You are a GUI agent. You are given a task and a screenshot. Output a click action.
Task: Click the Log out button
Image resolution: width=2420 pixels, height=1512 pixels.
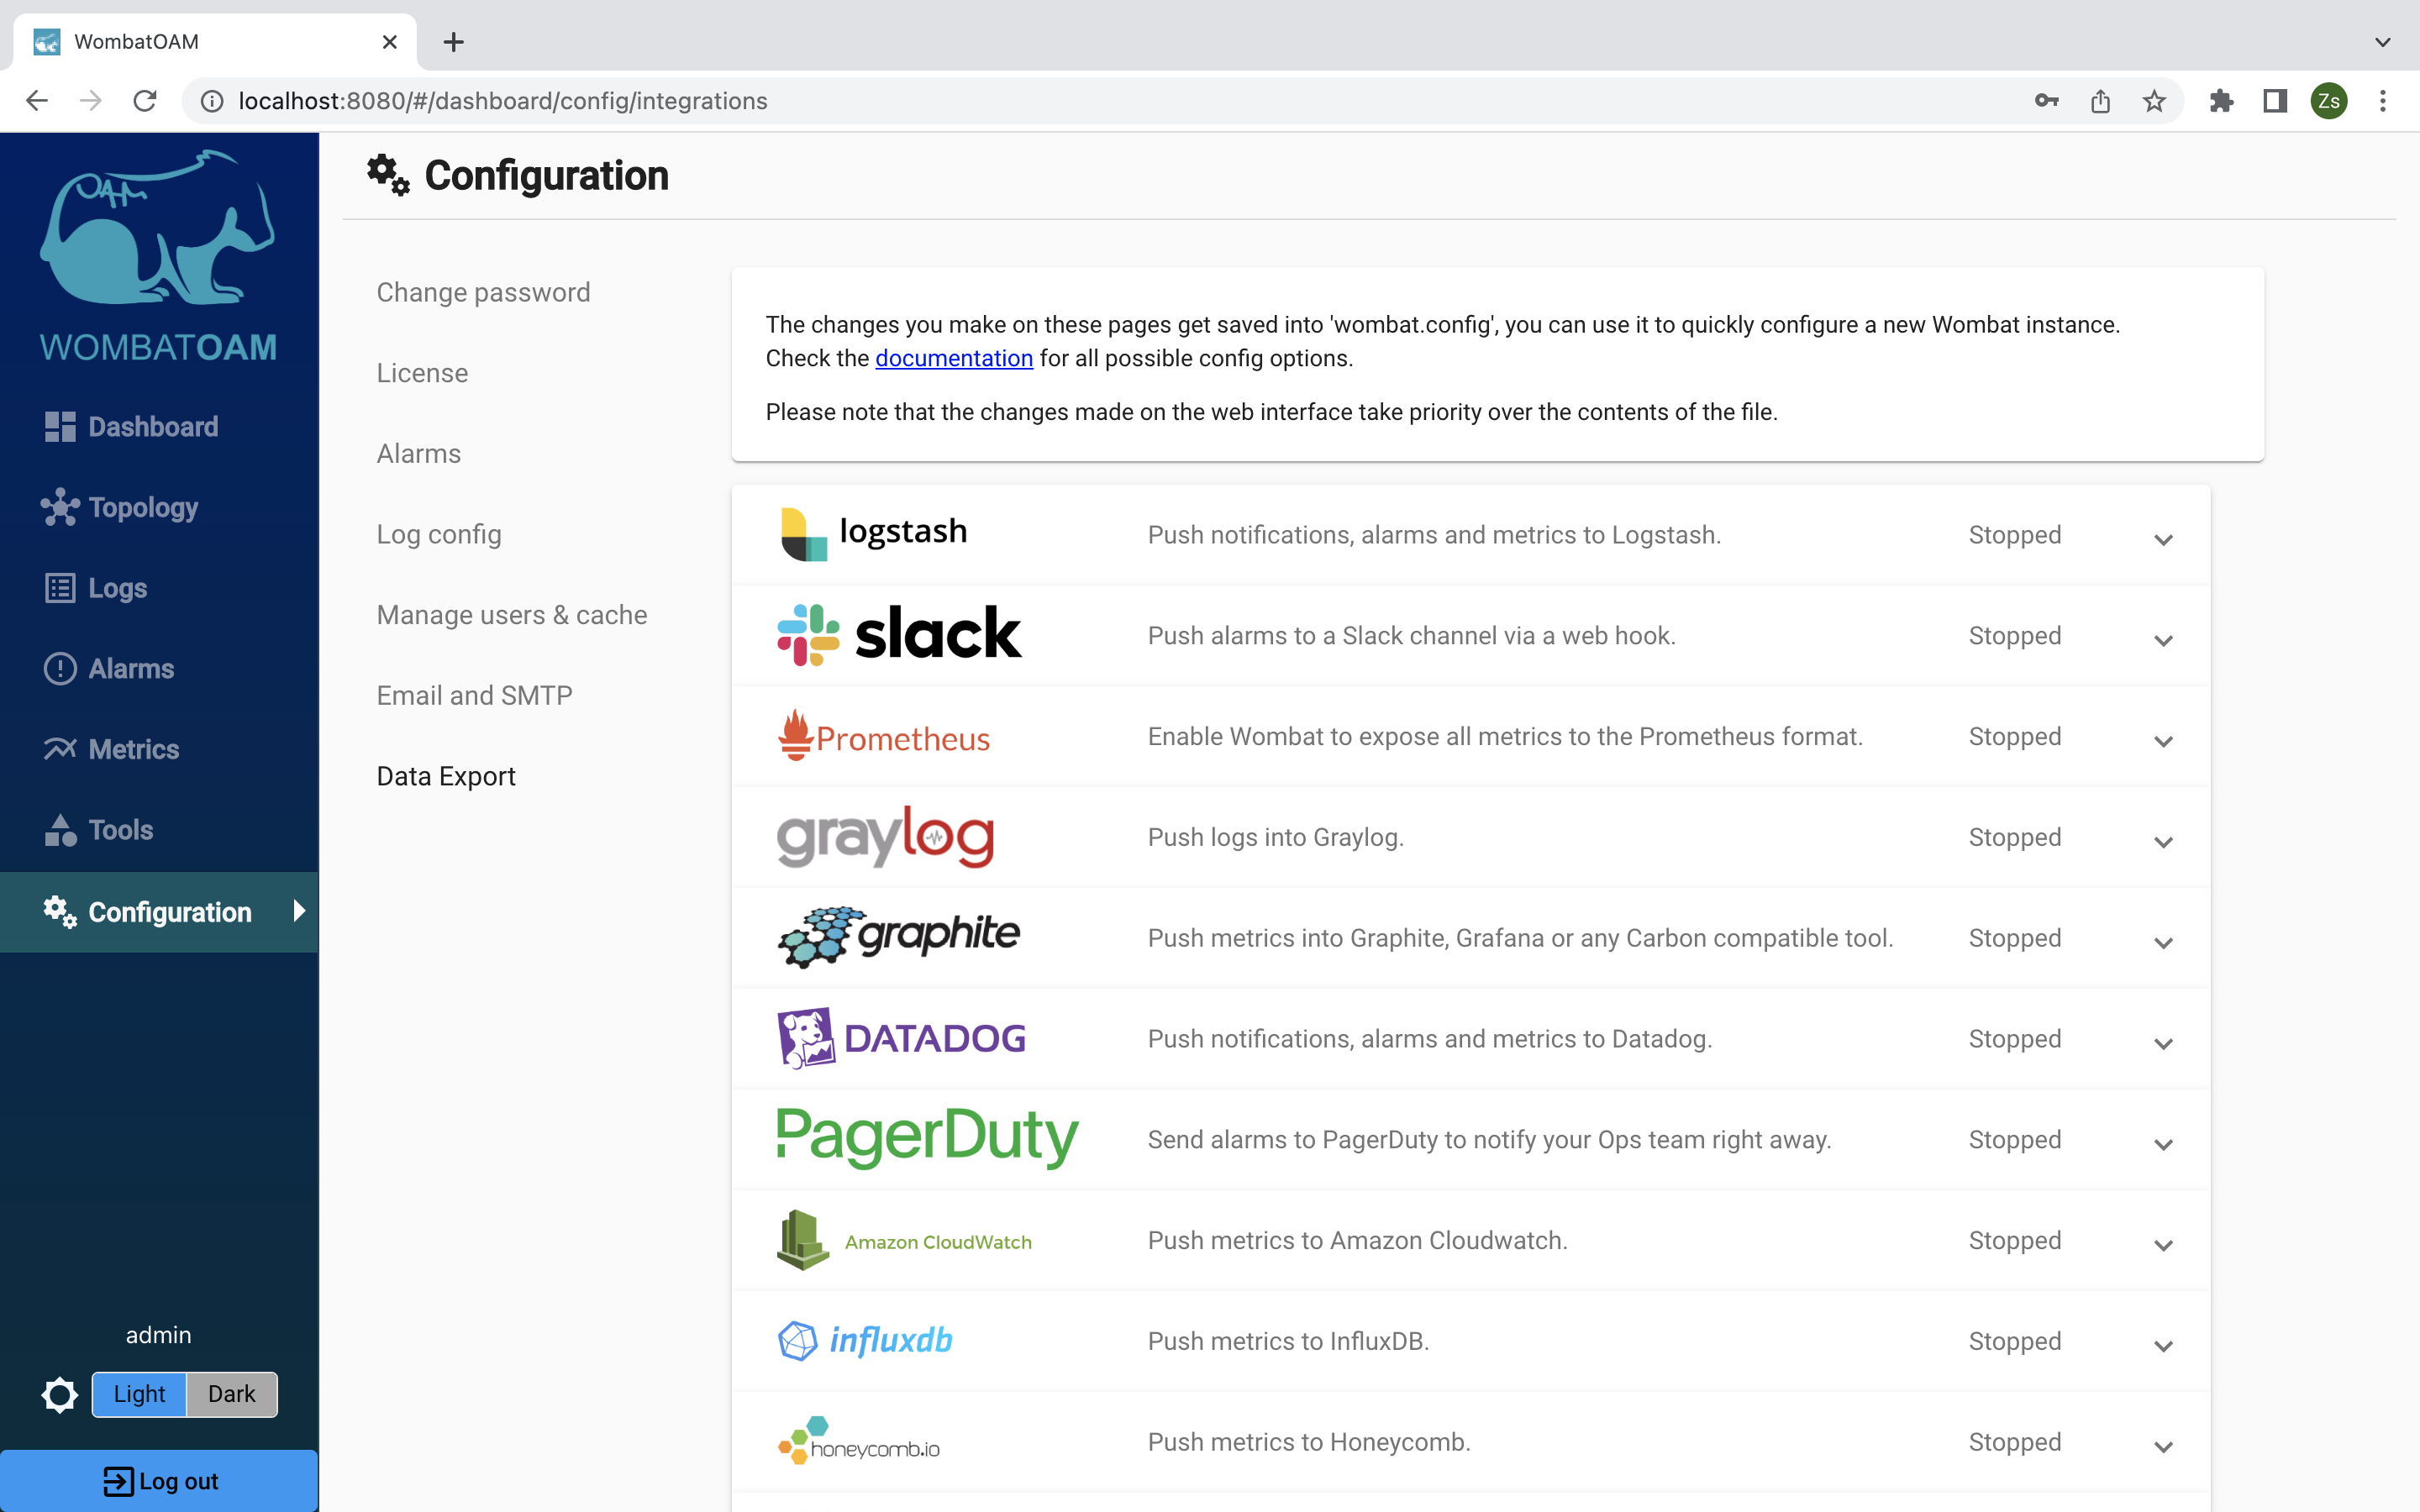tap(159, 1481)
